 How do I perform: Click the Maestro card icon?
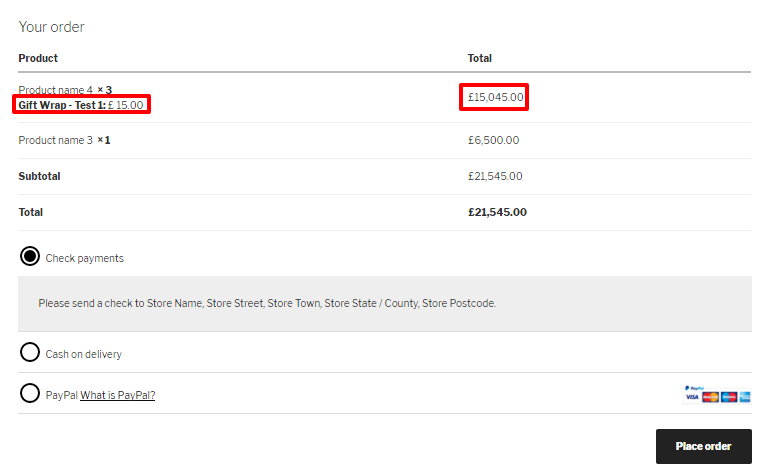point(728,397)
